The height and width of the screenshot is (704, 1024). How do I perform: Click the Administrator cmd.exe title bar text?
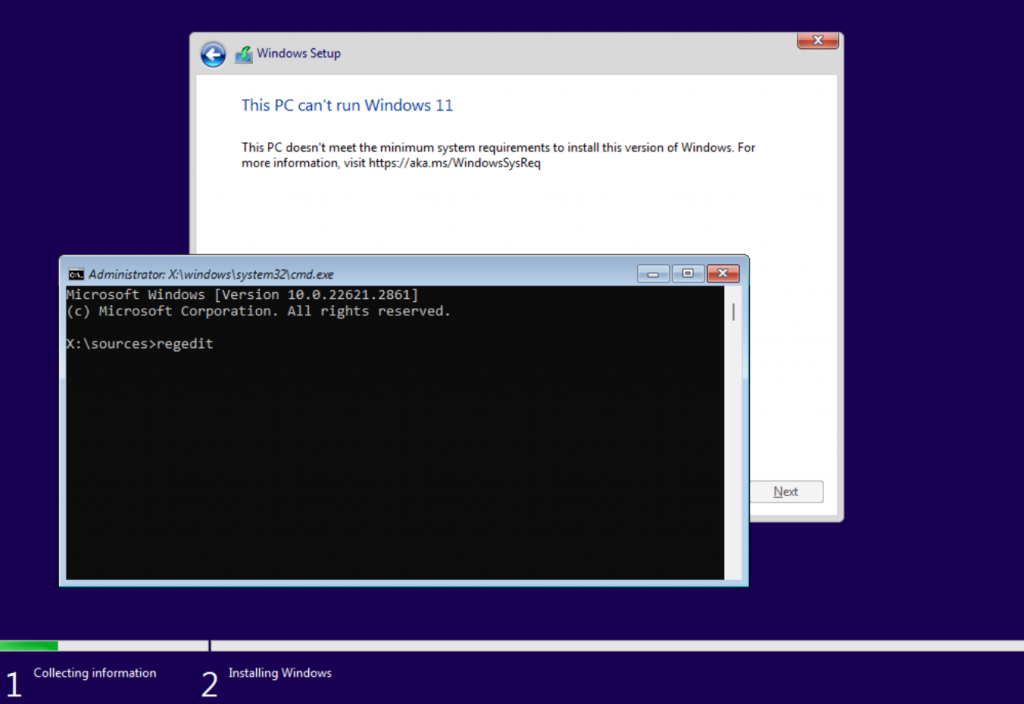click(x=211, y=274)
